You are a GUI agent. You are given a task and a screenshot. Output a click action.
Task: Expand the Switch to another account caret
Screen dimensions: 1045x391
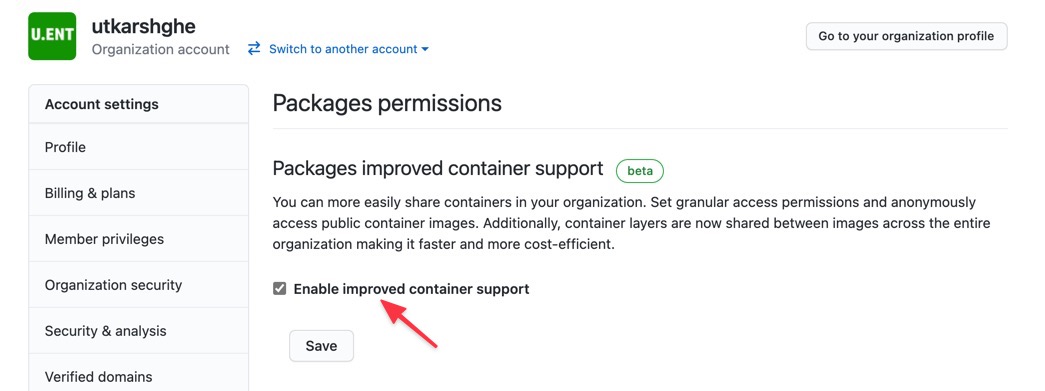click(425, 49)
